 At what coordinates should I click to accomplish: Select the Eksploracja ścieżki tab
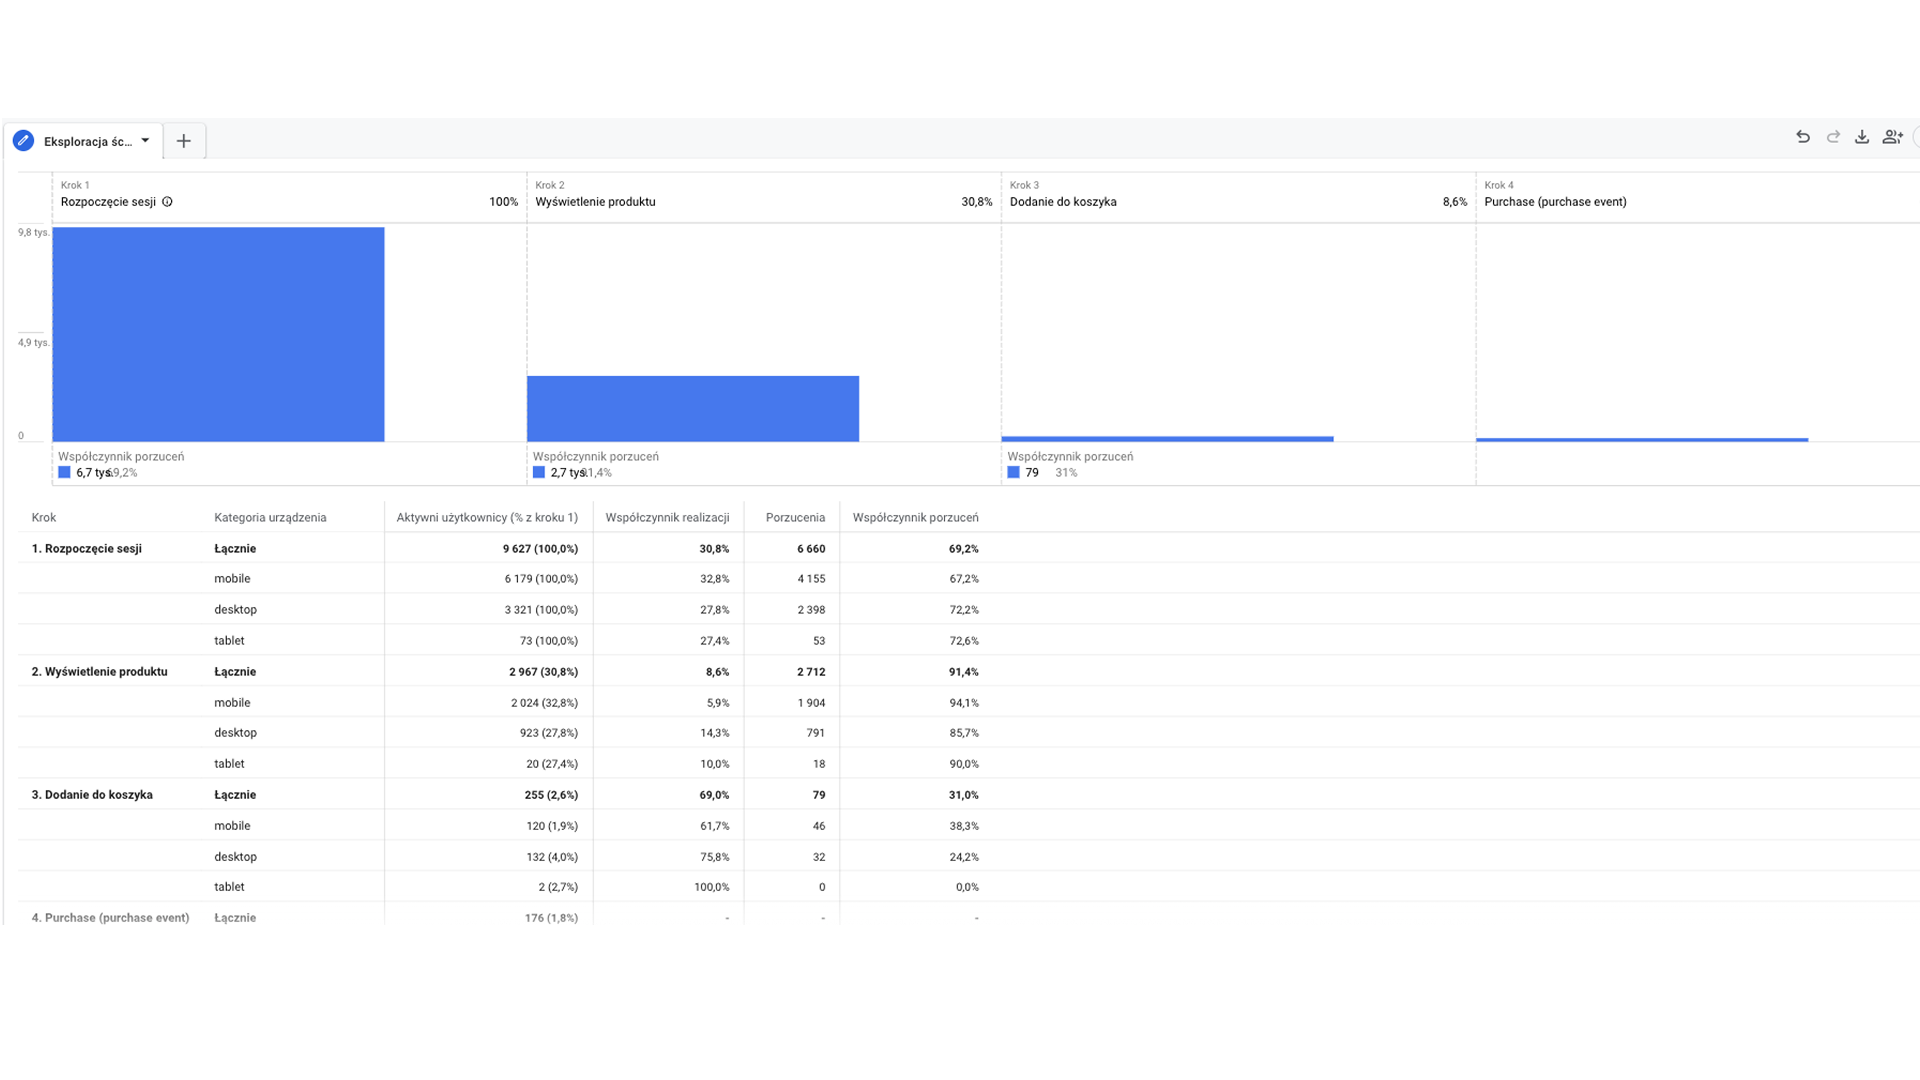[87, 141]
